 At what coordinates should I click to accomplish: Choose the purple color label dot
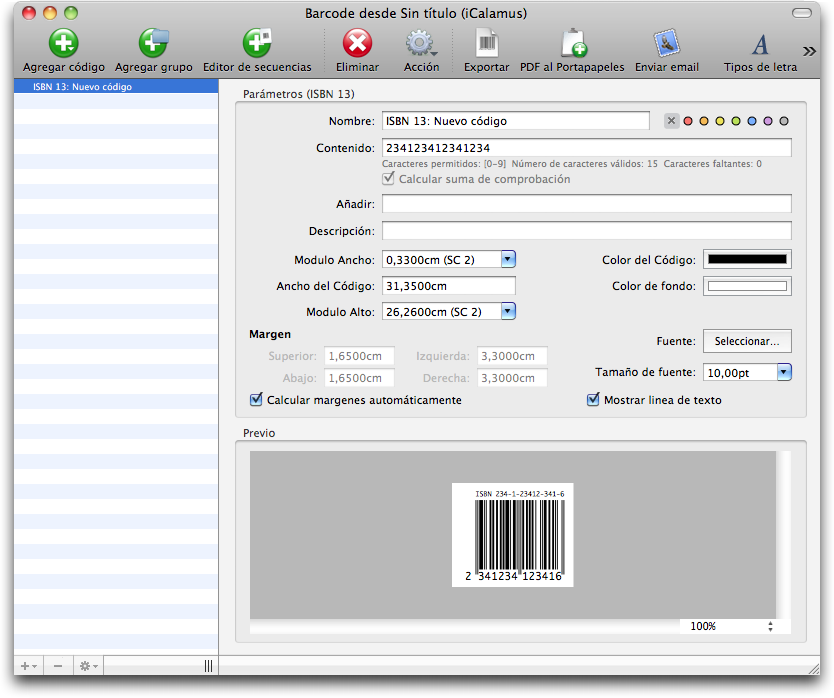point(768,121)
